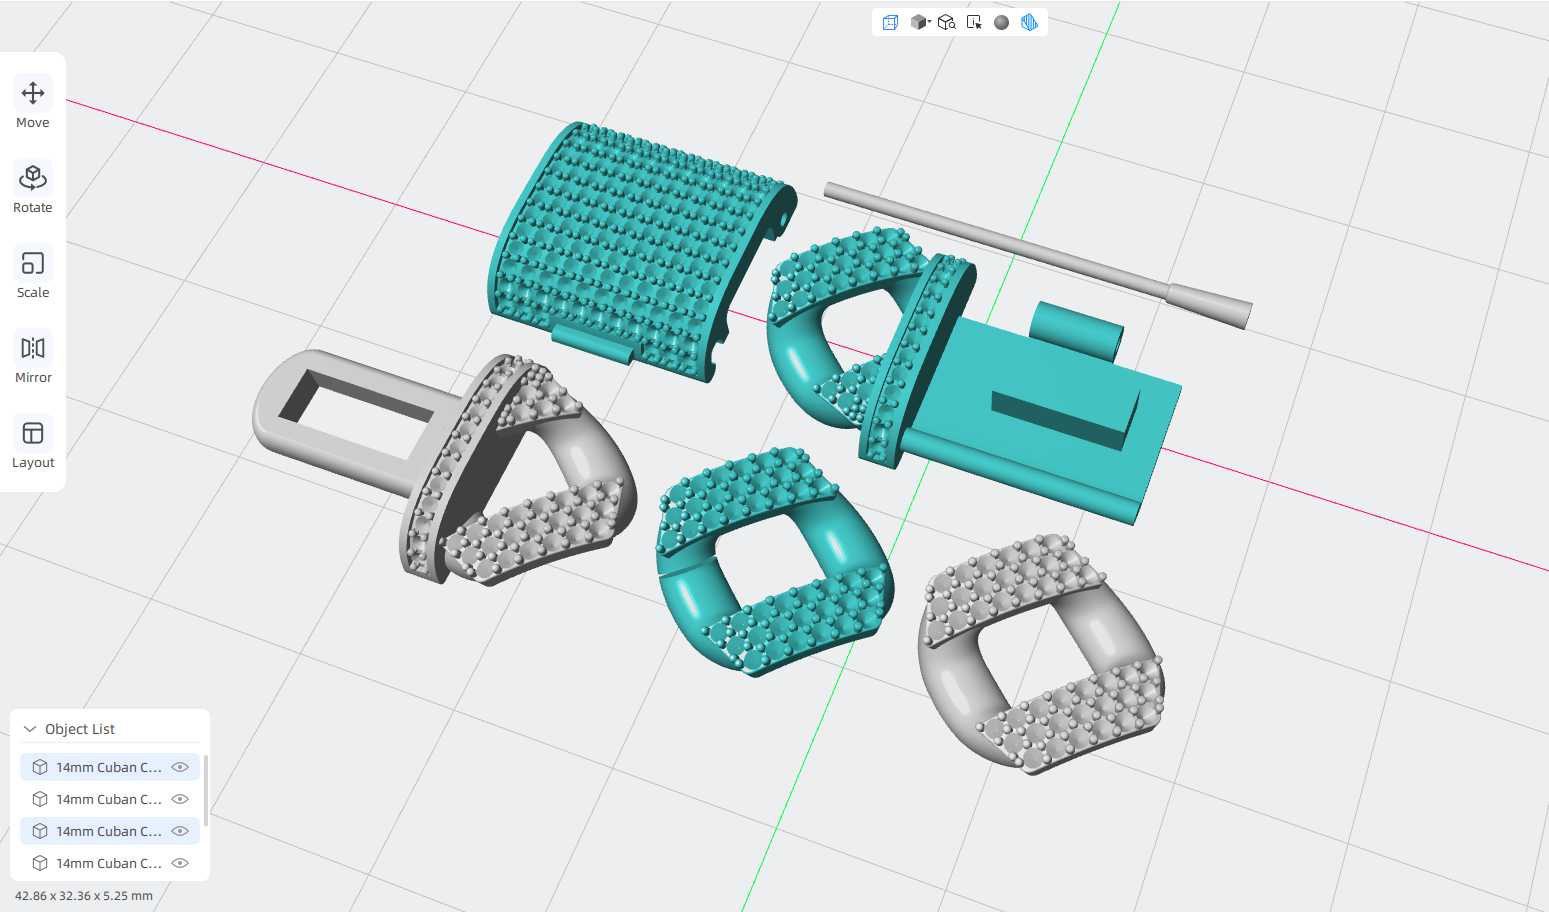The image size is (1549, 912).
Task: Hide the fourth 14mm Cuban object
Action: [180, 863]
